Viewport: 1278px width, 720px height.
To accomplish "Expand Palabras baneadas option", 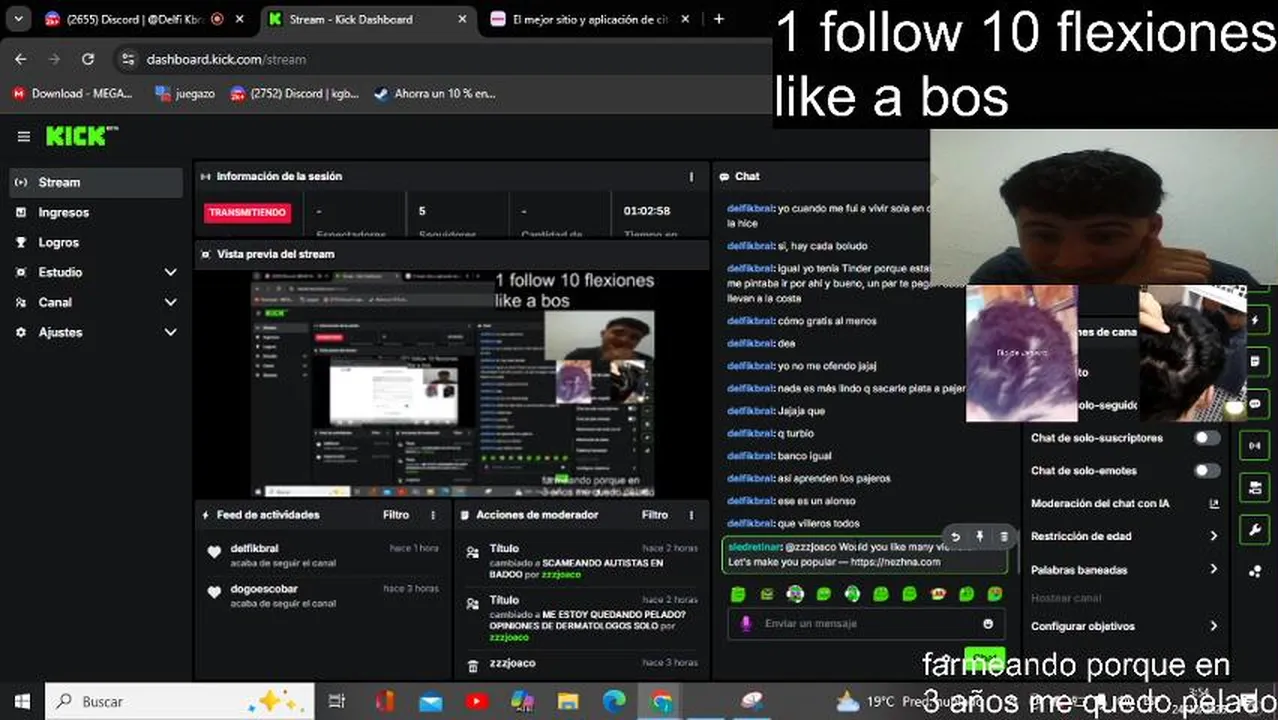I will point(1125,569).
